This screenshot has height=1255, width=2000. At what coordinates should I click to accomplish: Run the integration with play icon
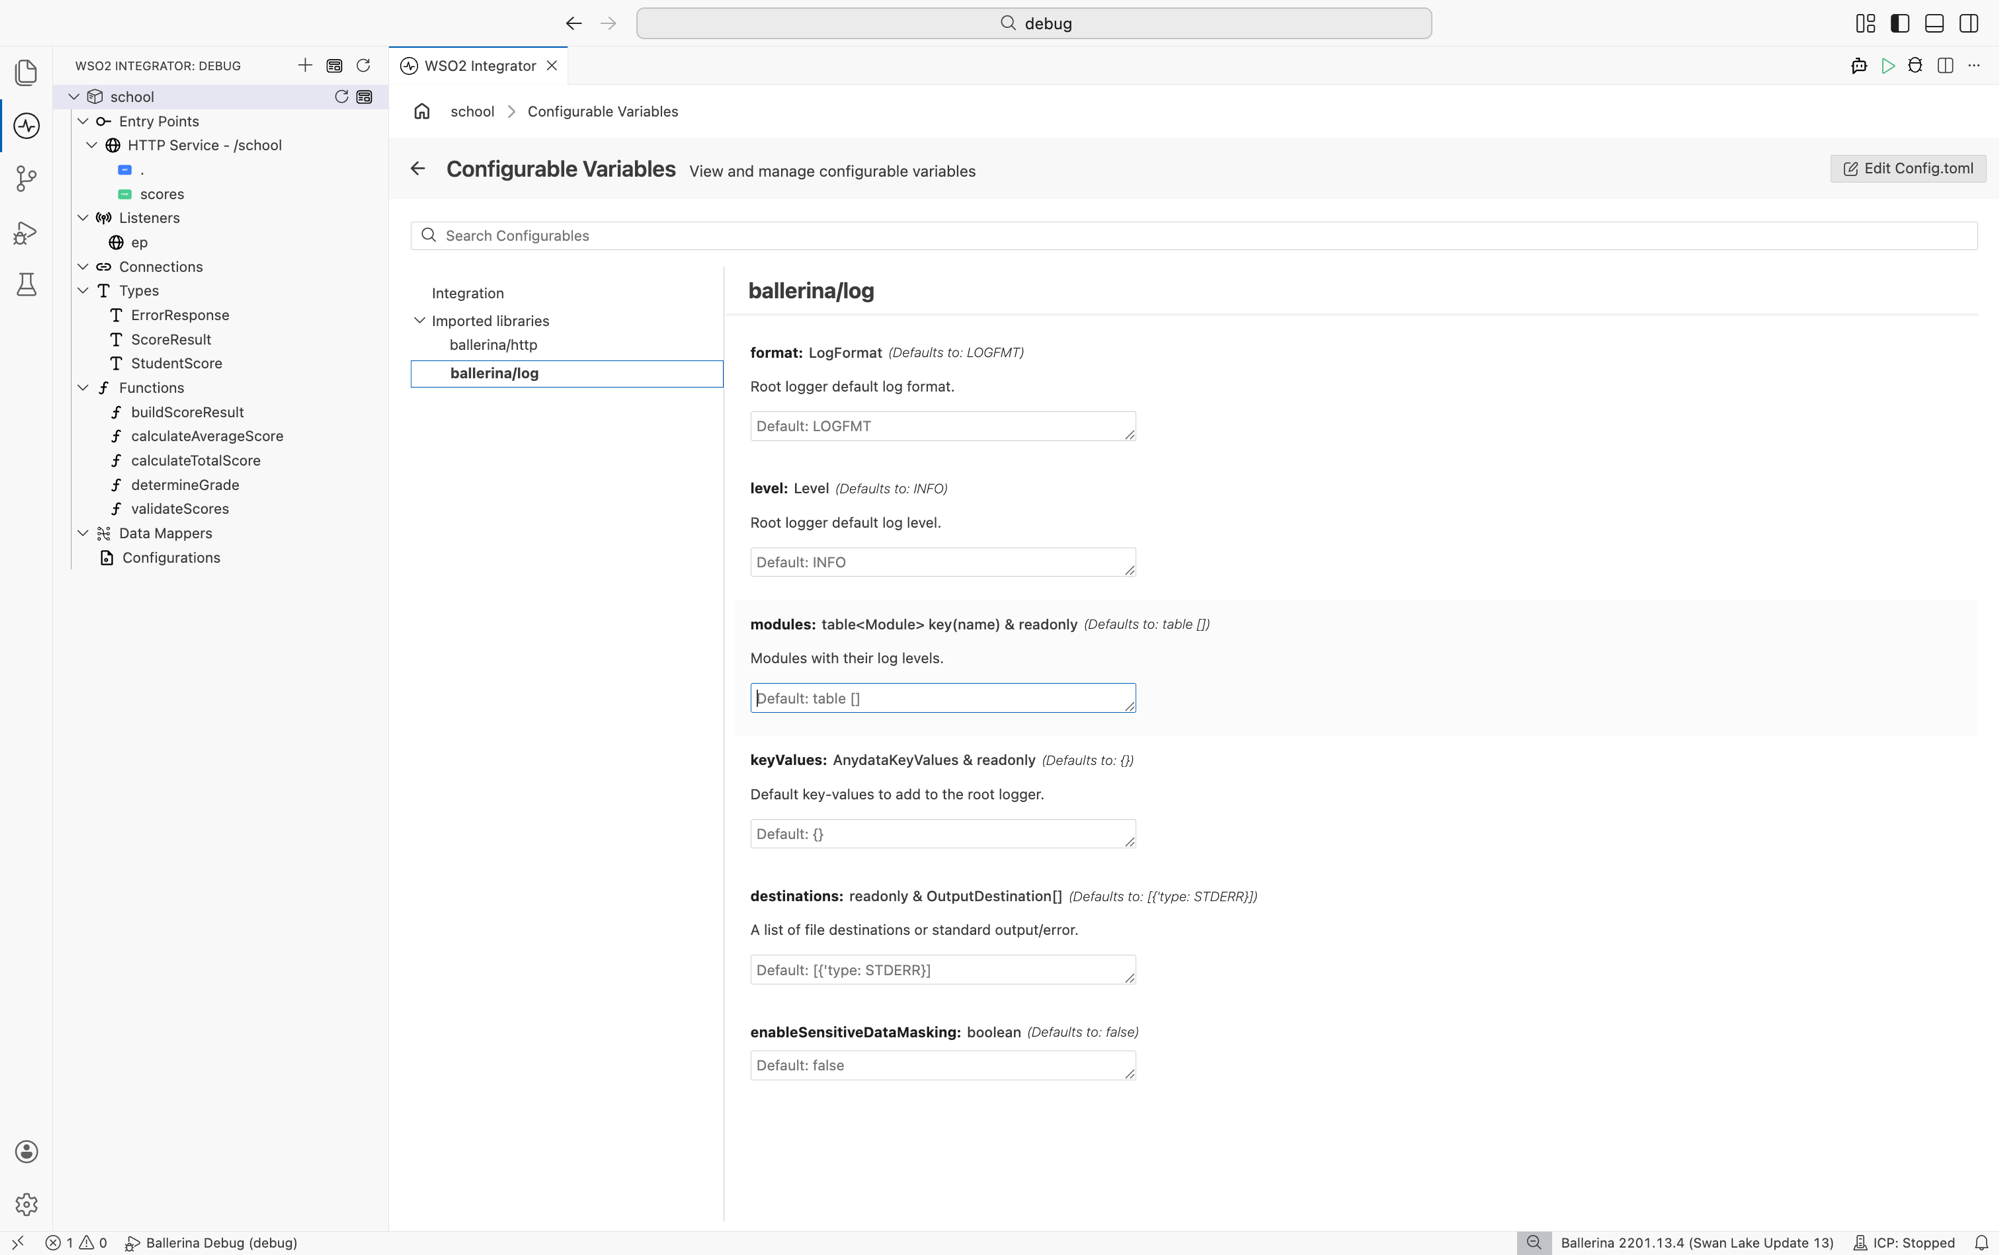1888,66
